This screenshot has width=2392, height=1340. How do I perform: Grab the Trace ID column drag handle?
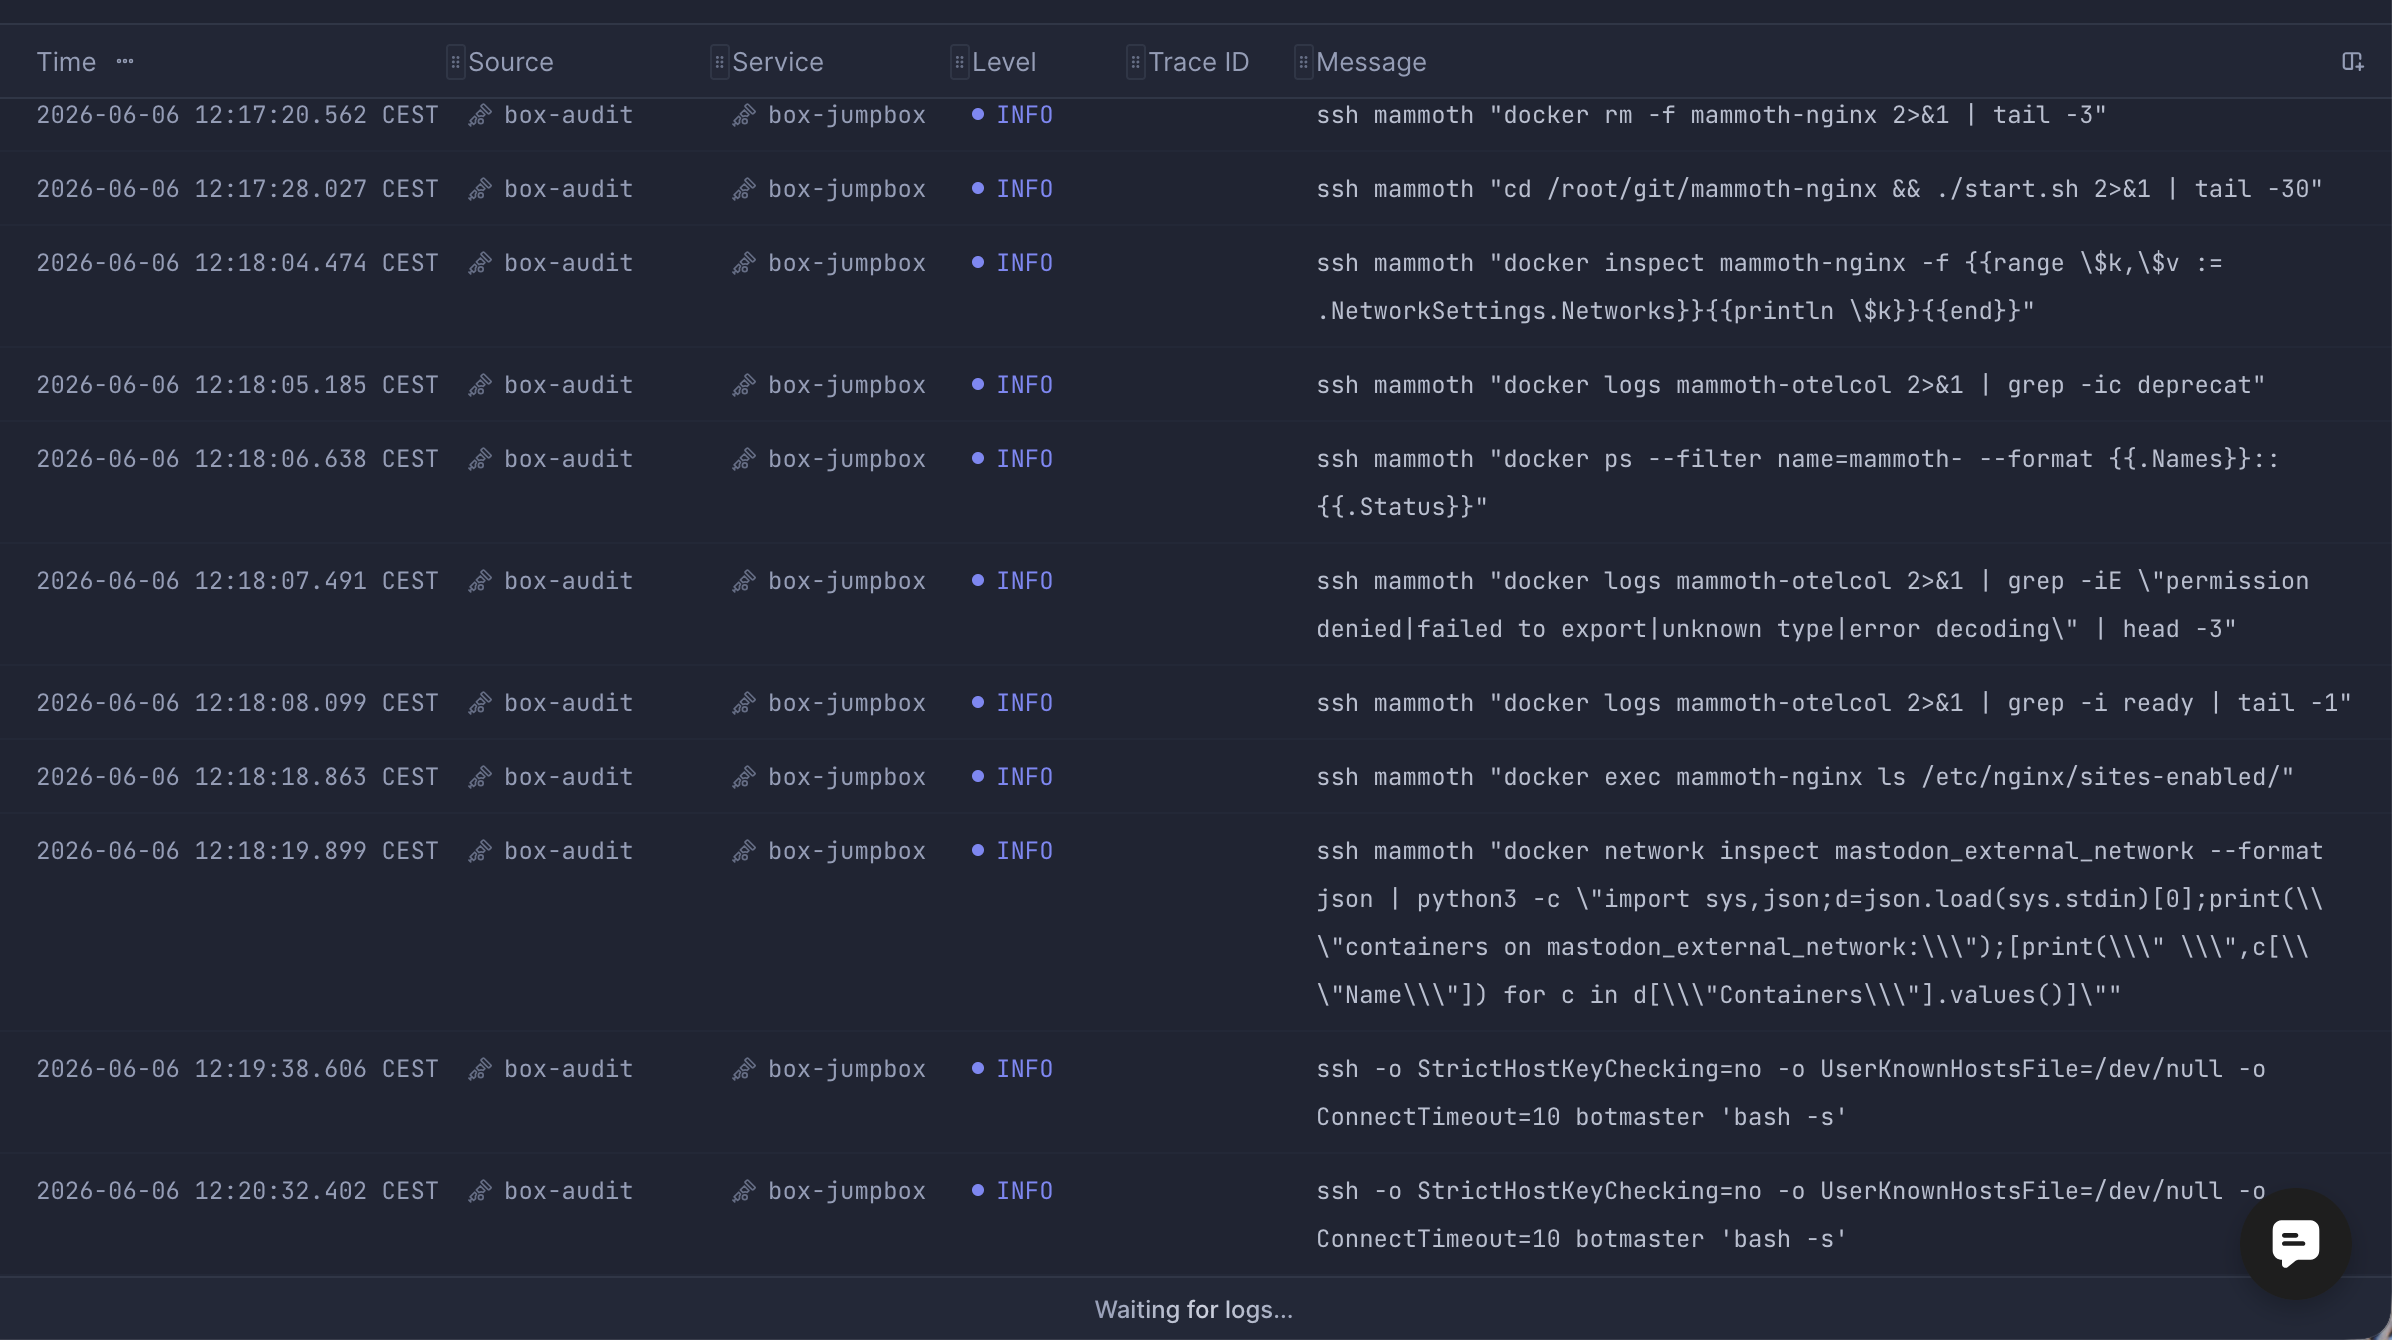tap(1135, 62)
